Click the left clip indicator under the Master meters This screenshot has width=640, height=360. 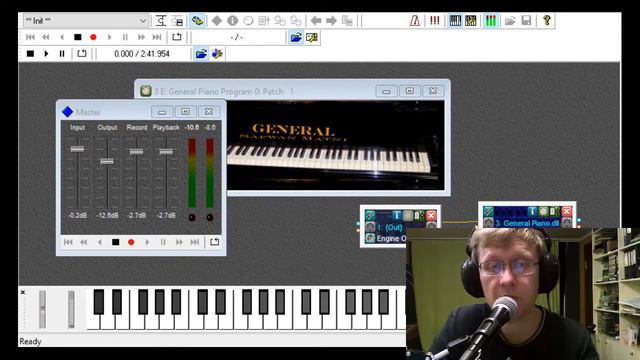point(192,218)
